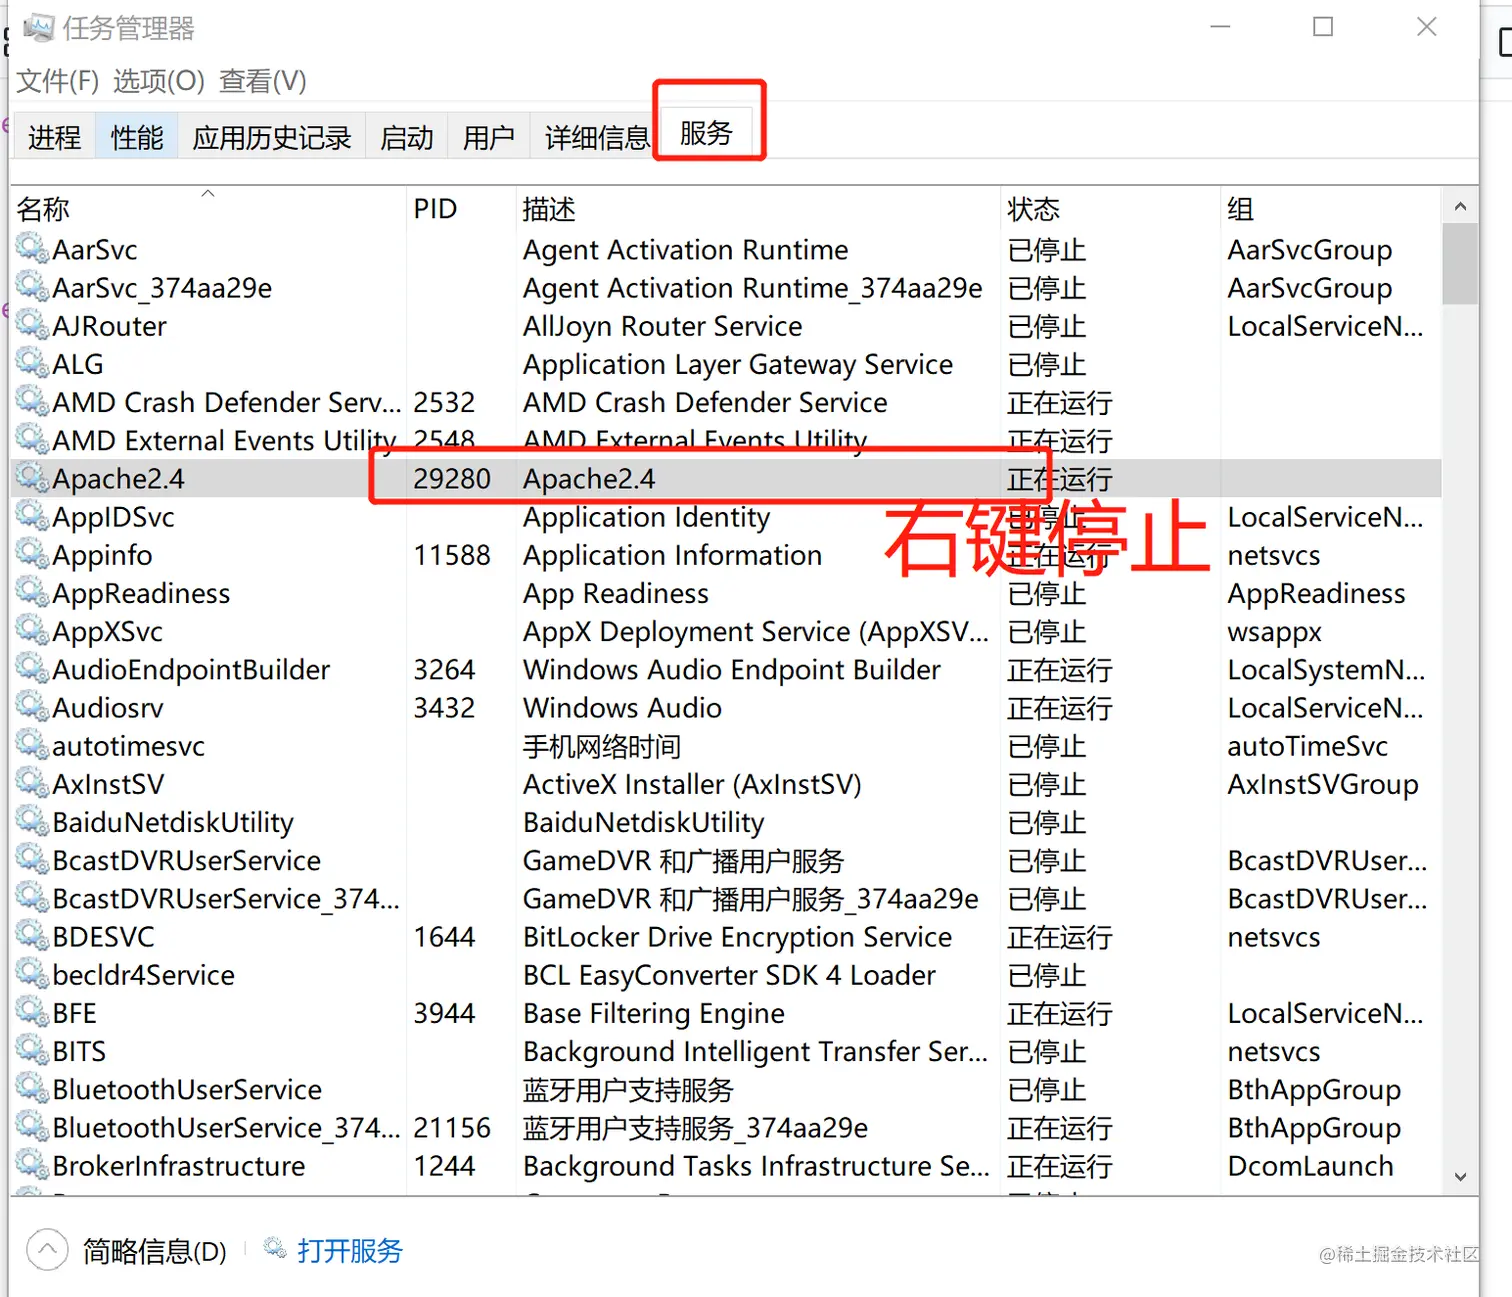Click PID 3264 of AudioEndpointBuilder
The height and width of the screenshot is (1297, 1512).
click(x=444, y=670)
